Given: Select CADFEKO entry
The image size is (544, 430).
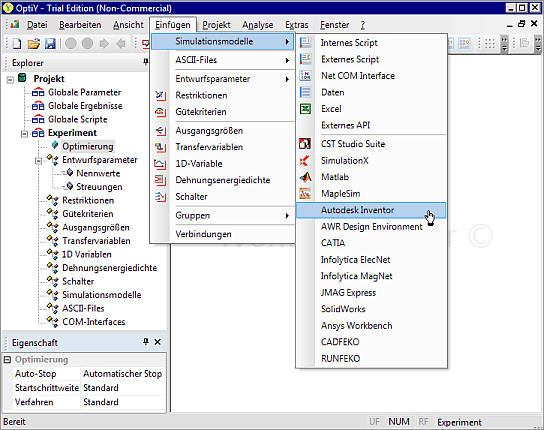Looking at the screenshot, I should click(371, 342).
